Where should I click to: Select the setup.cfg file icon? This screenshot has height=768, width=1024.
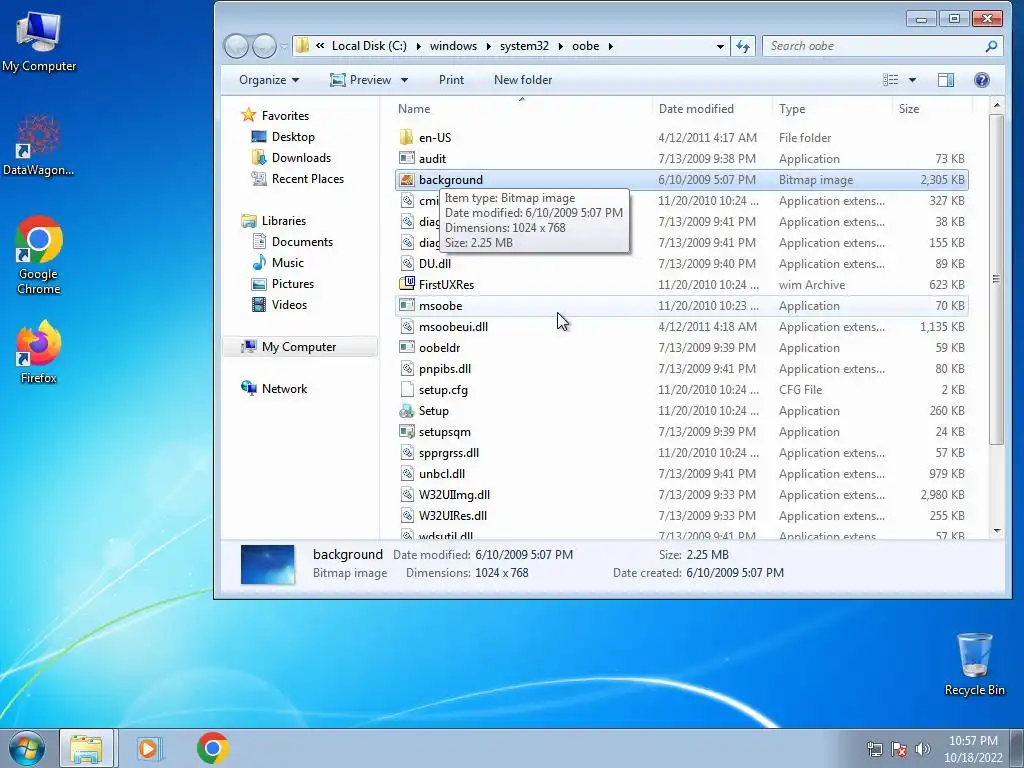pos(406,390)
